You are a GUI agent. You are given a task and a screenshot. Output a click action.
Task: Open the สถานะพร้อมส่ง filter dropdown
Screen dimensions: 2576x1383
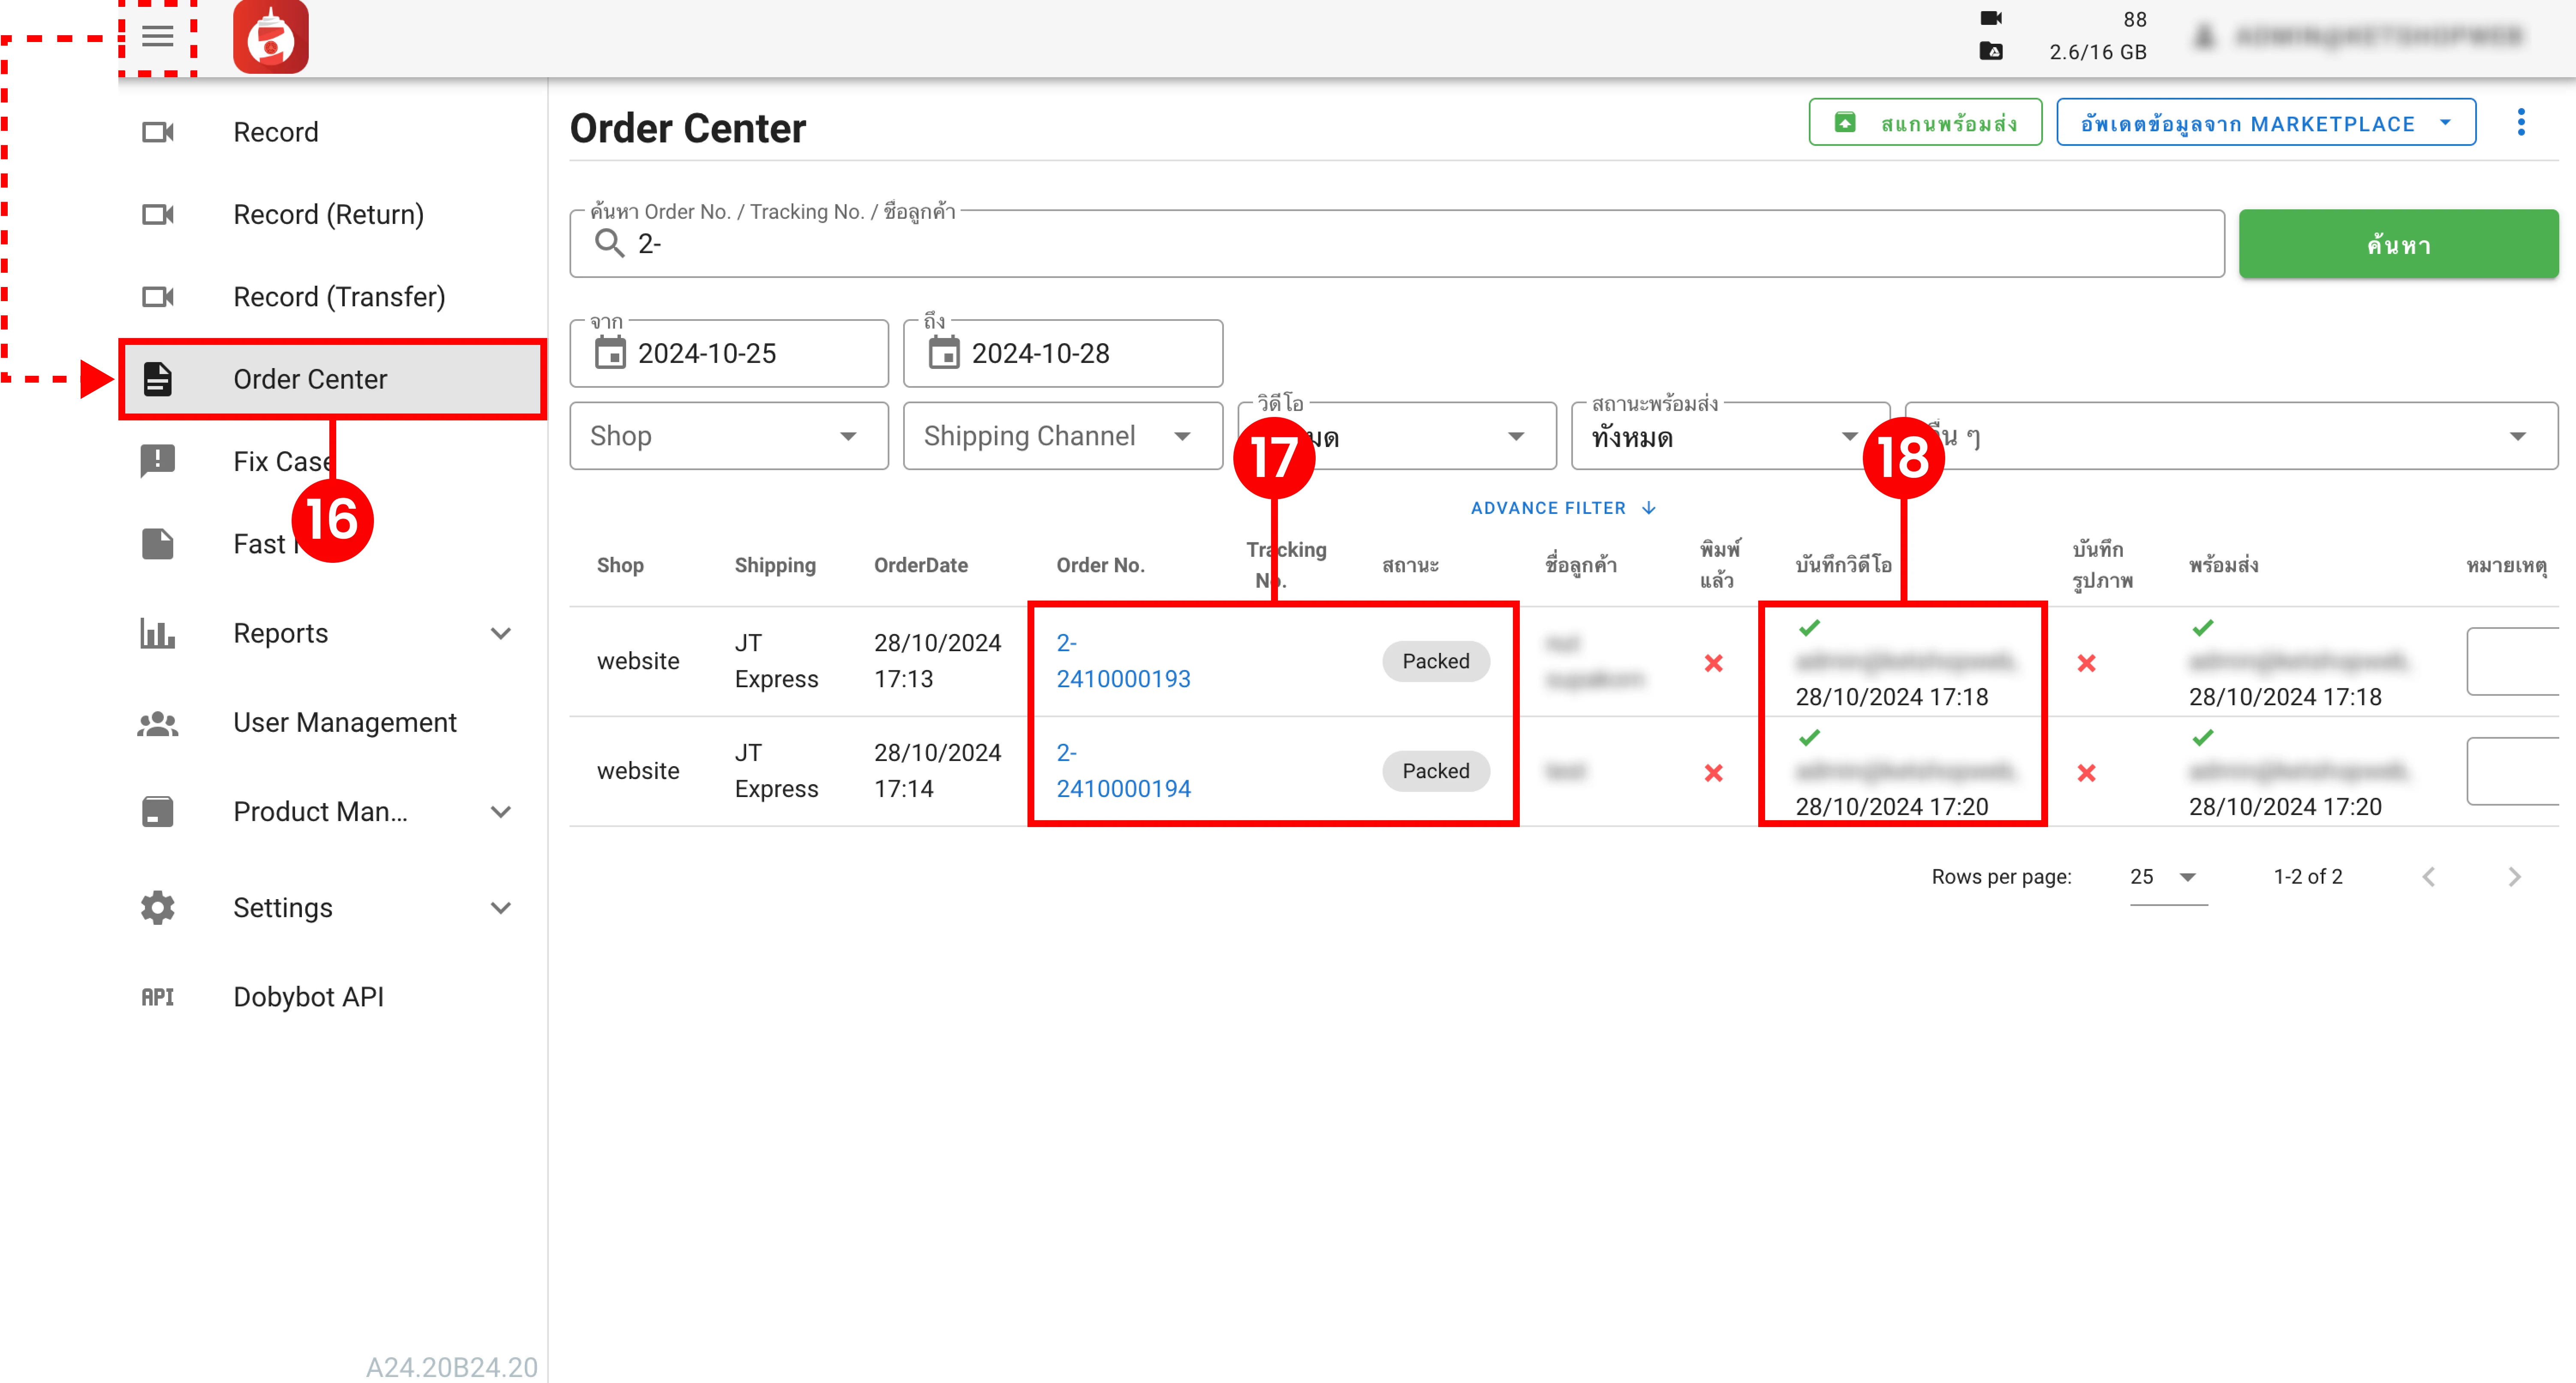(x=1731, y=436)
